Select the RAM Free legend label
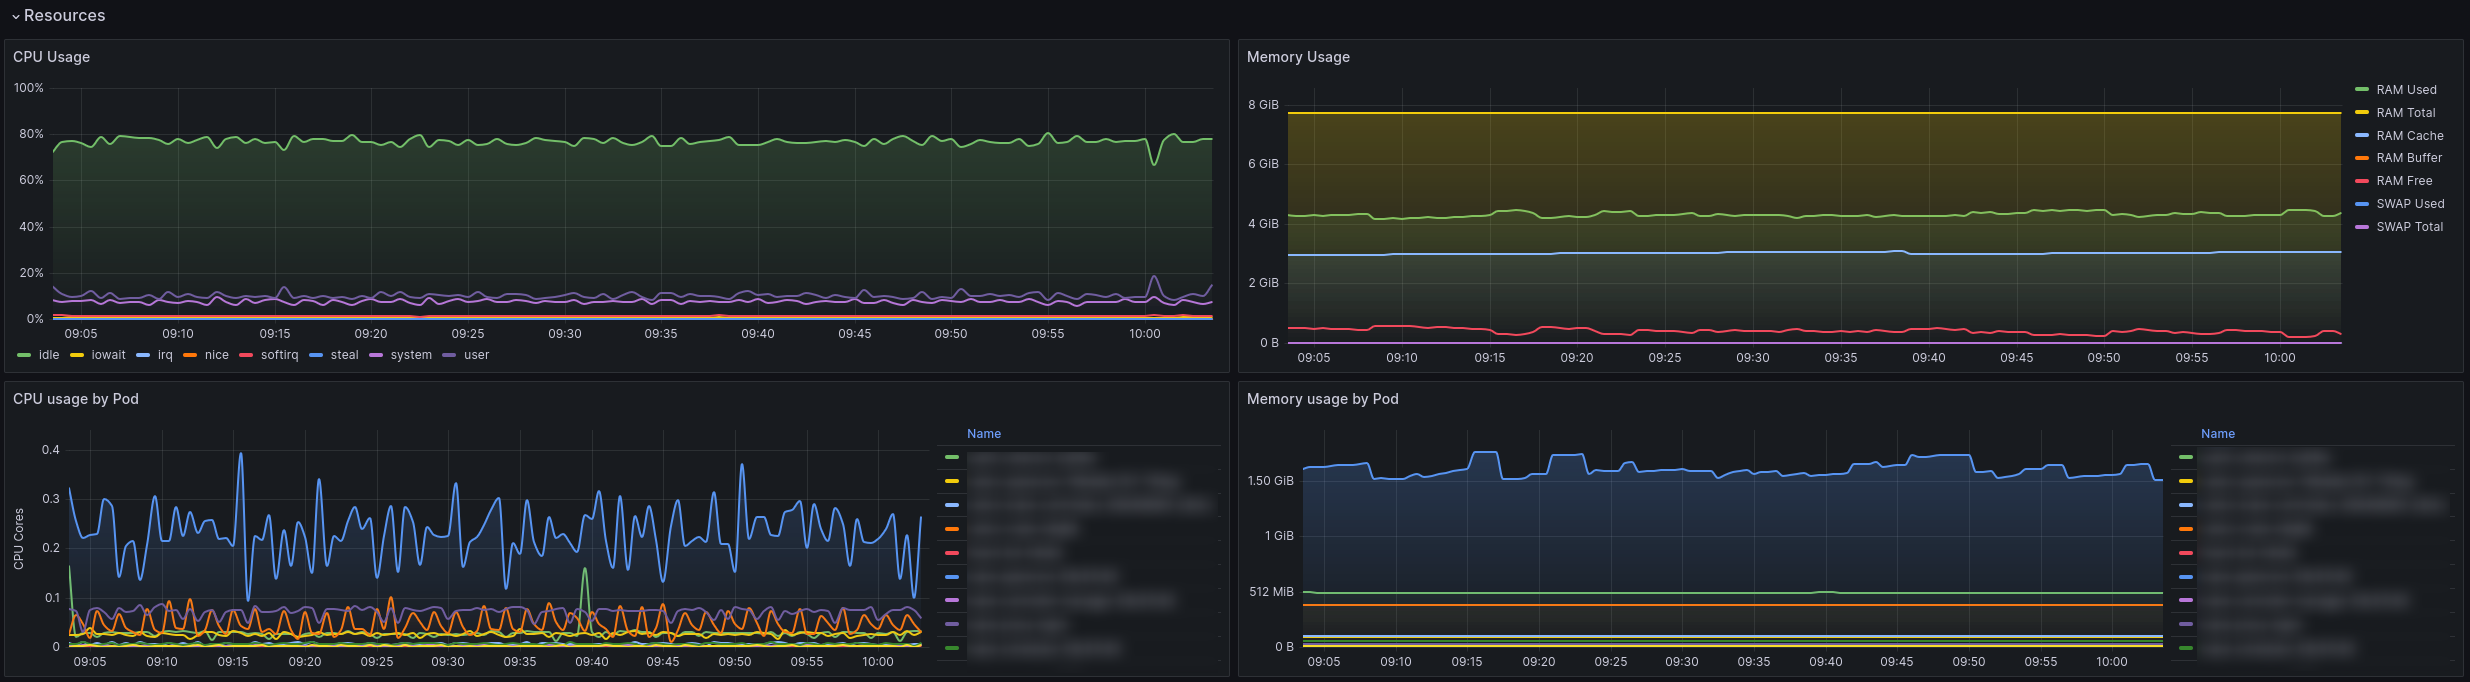 point(2404,181)
